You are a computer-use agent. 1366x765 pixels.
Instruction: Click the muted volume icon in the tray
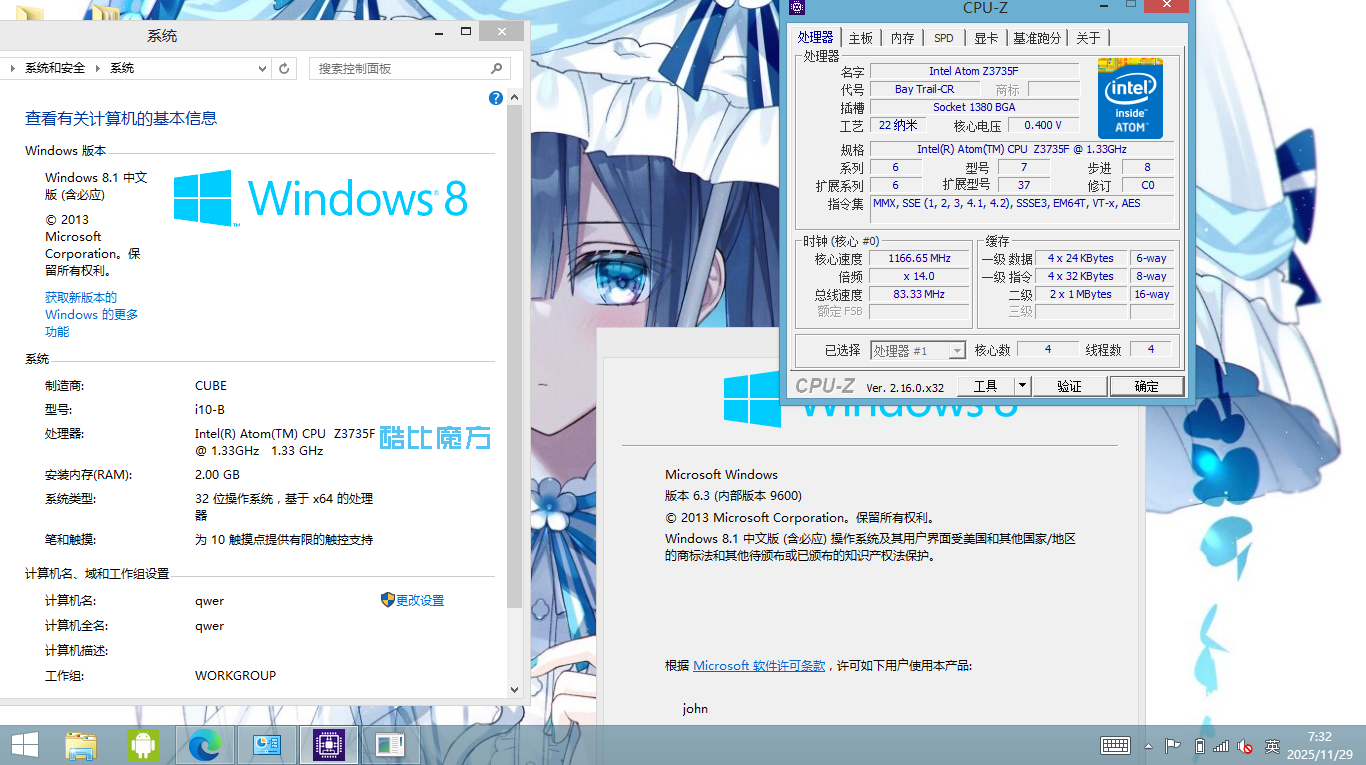[x=1245, y=746]
